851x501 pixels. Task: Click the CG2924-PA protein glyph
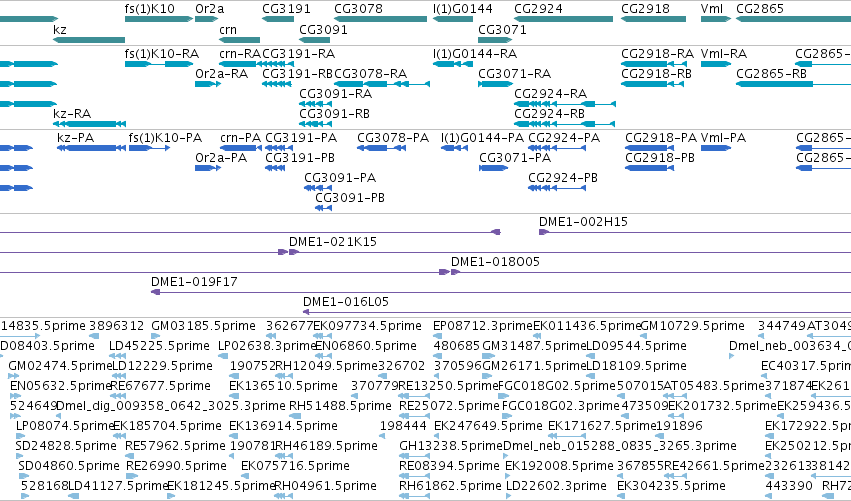point(557,148)
